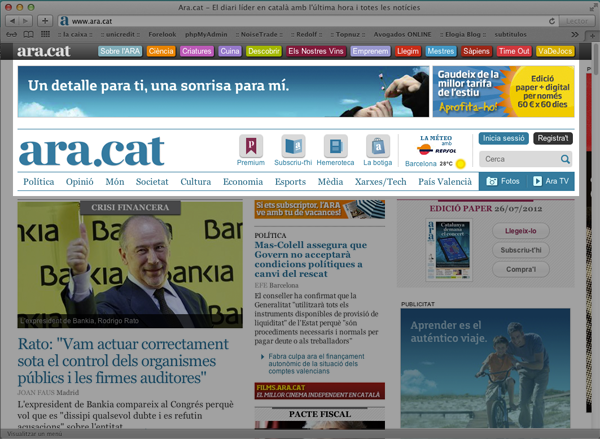This screenshot has width=600, height=439.
Task: Open Fotos camera gallery button
Action: pos(502,182)
